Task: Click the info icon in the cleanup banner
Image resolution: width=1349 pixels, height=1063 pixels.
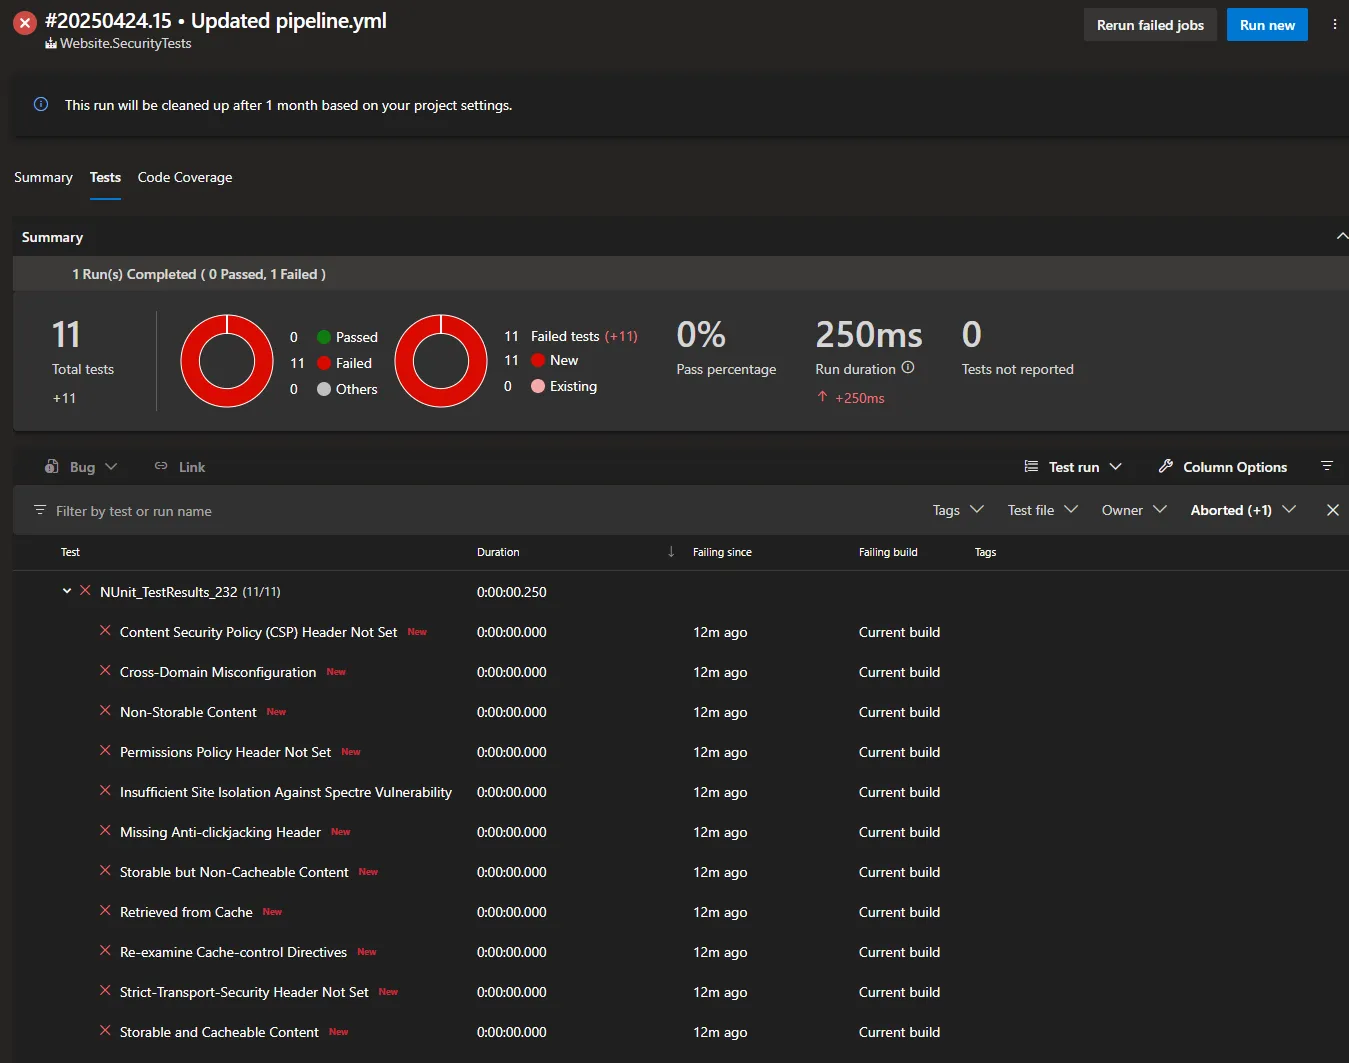Action: coord(41,104)
